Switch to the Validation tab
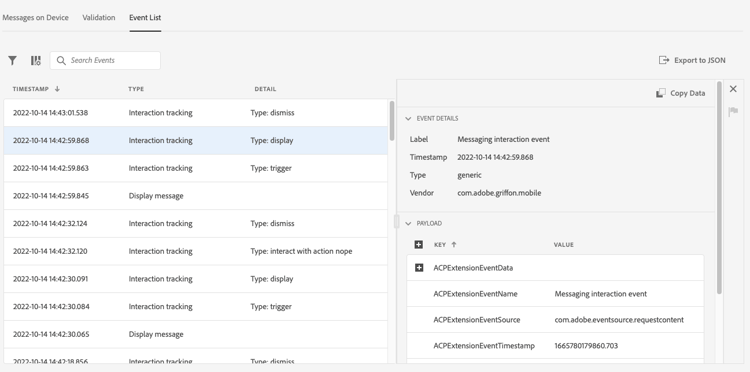The image size is (750, 372). click(99, 18)
